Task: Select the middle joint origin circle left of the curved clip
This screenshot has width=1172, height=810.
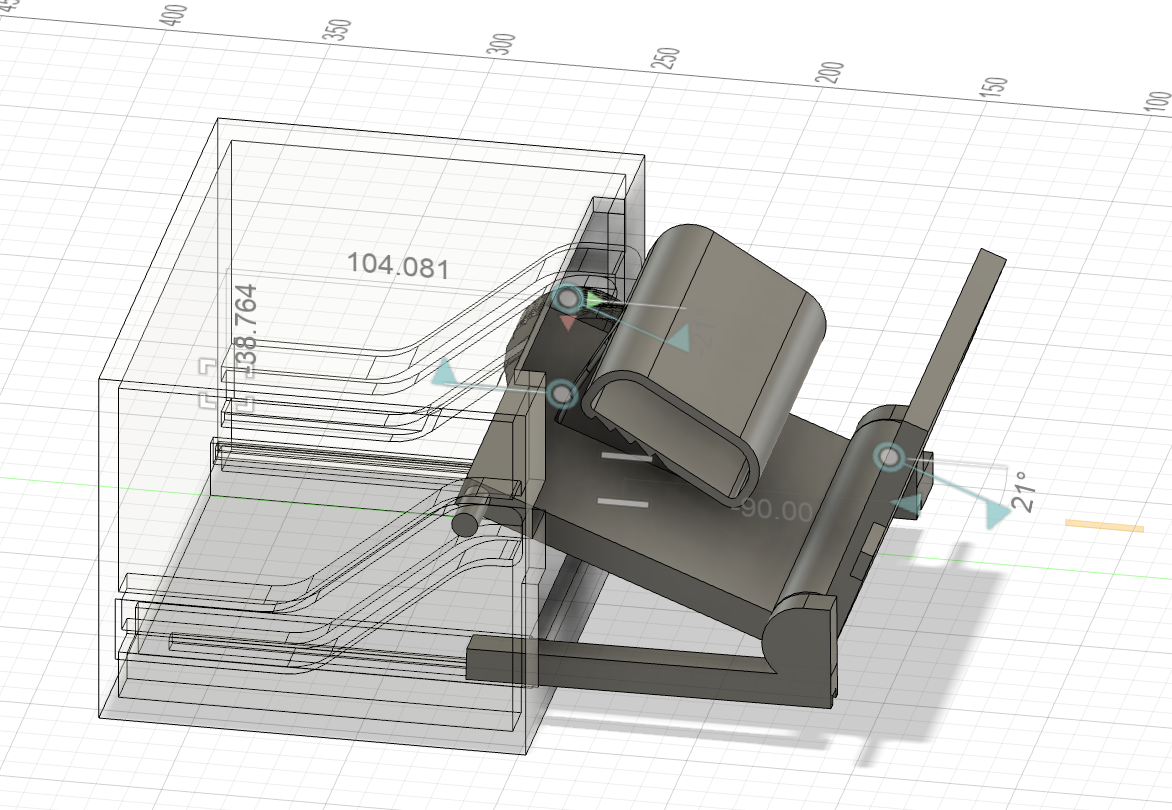Action: tap(563, 393)
